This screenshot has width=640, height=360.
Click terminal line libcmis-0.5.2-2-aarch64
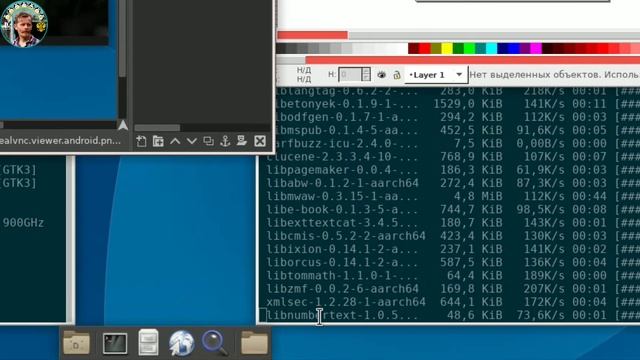click(346, 236)
